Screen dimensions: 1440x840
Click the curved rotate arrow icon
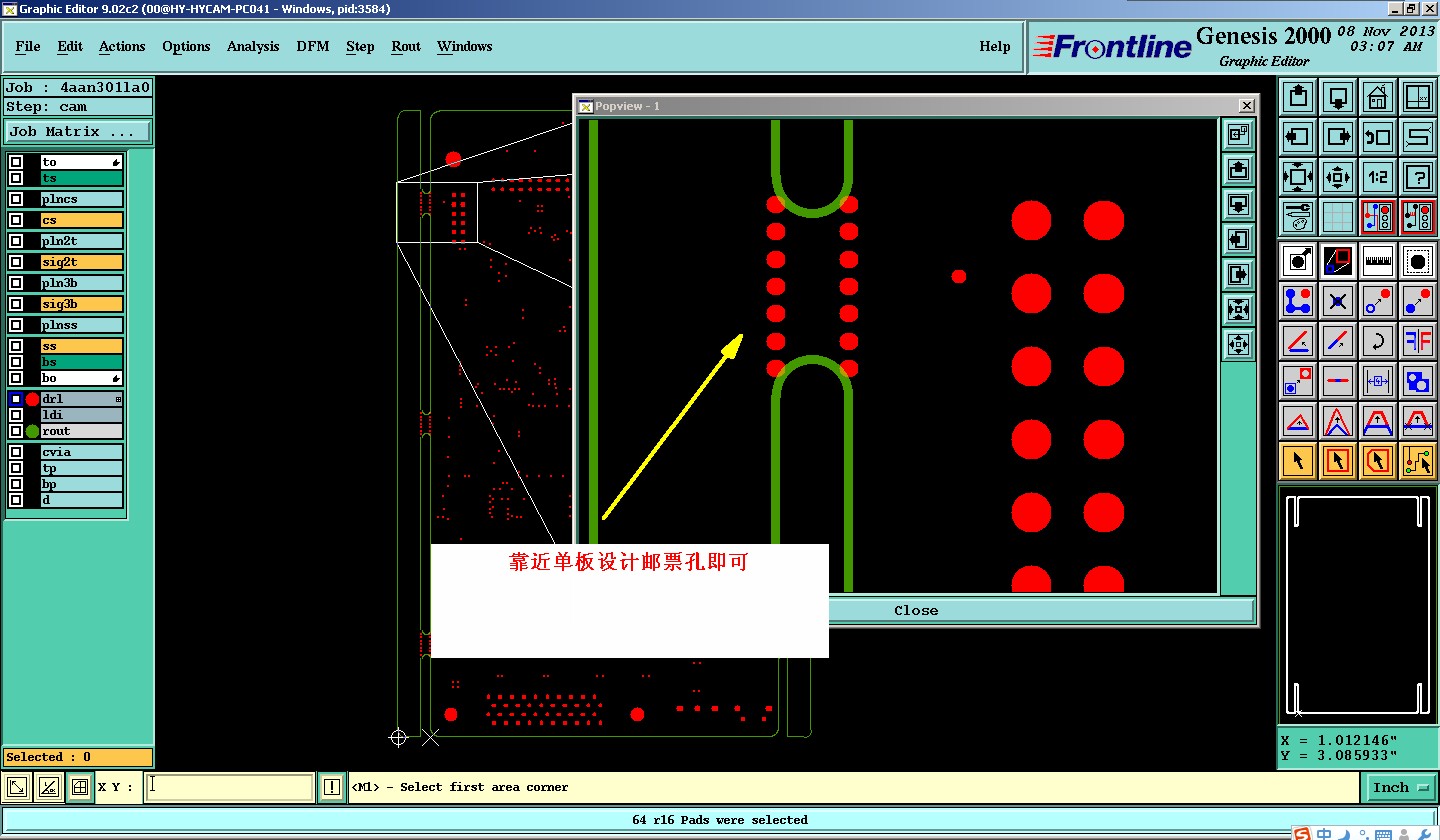pos(1378,341)
